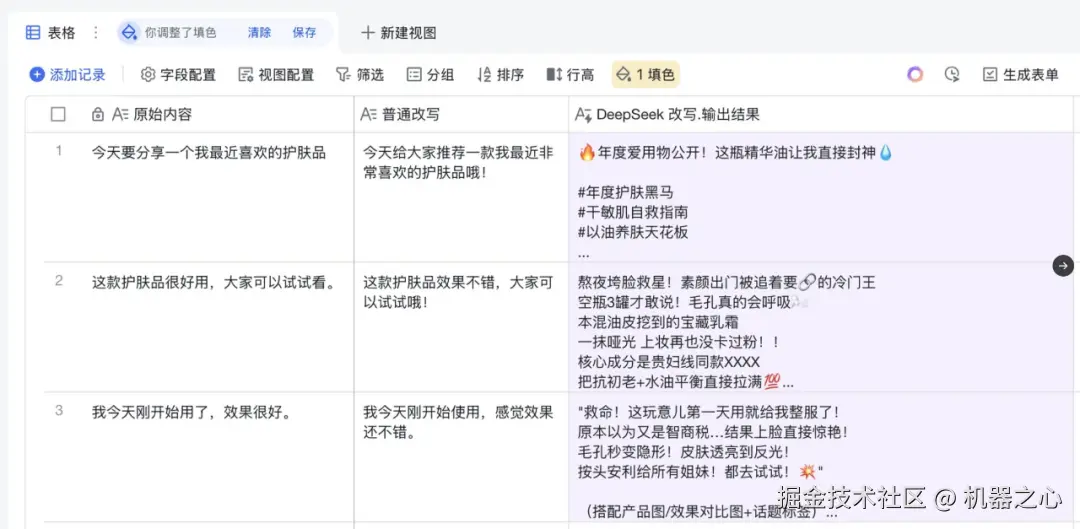Open 视图配置 view settings
Screen dimensions: 1080x529
pyautogui.click(x=276, y=74)
